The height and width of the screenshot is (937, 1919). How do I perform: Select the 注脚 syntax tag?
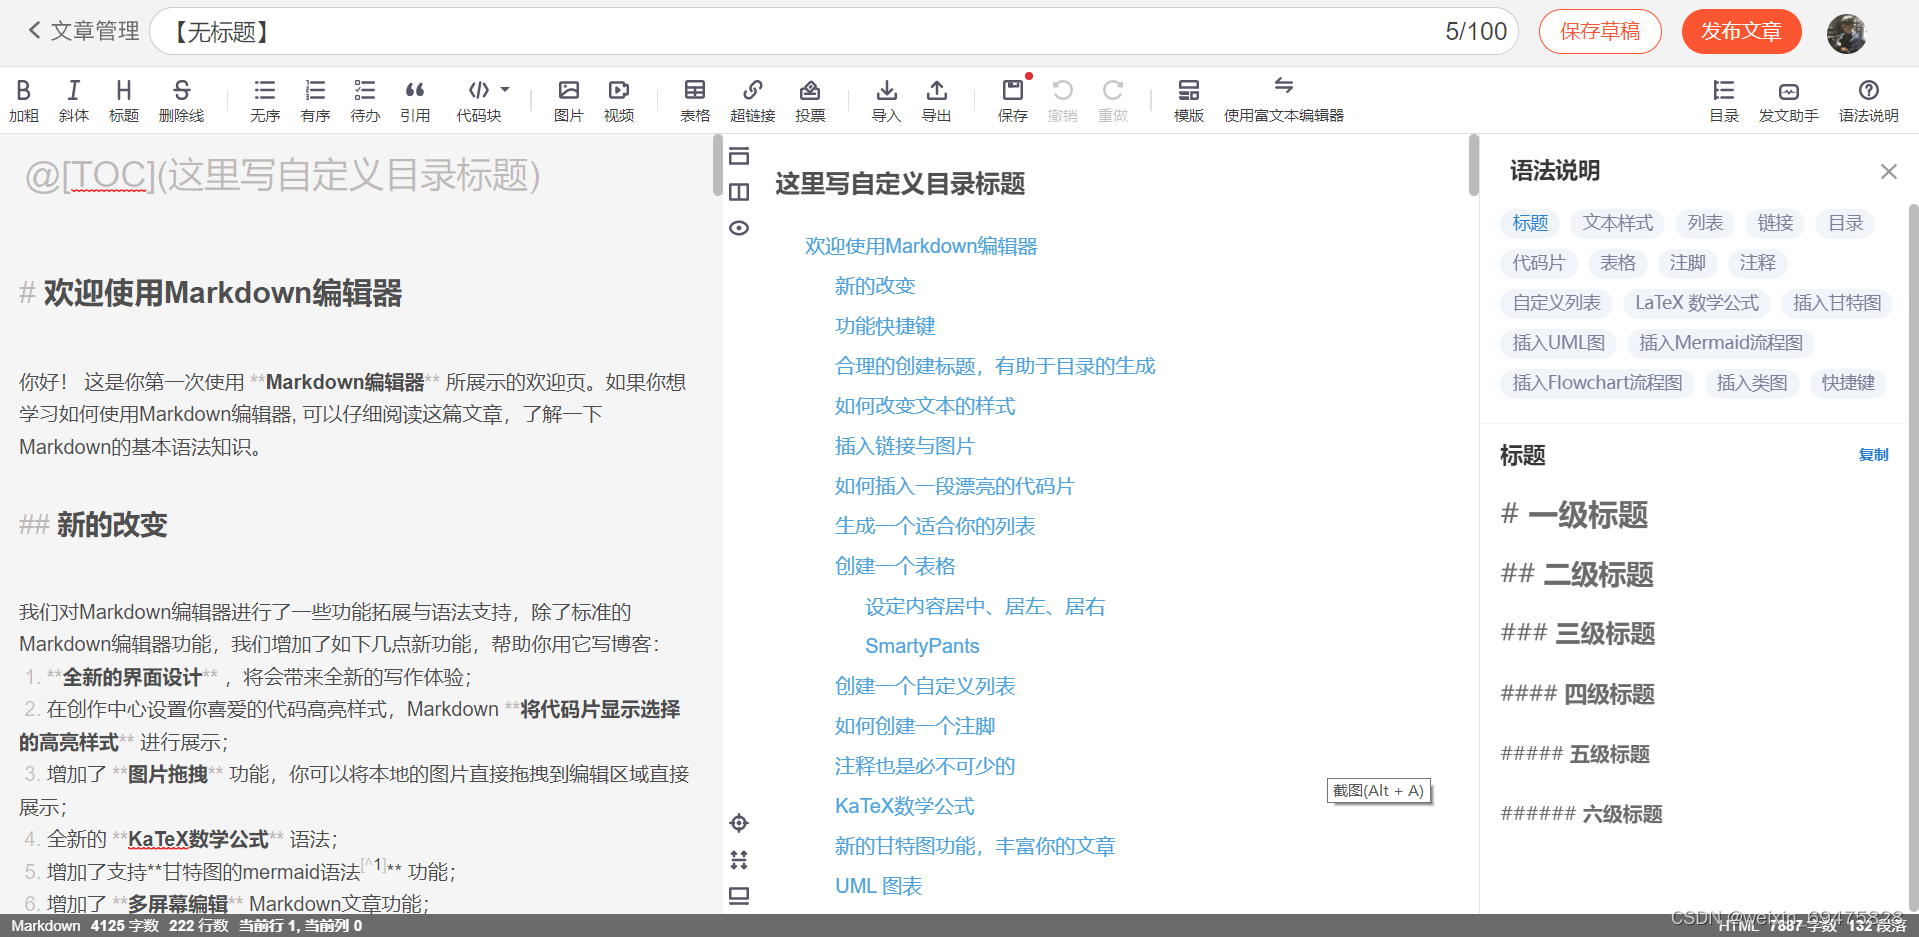pyautogui.click(x=1687, y=263)
